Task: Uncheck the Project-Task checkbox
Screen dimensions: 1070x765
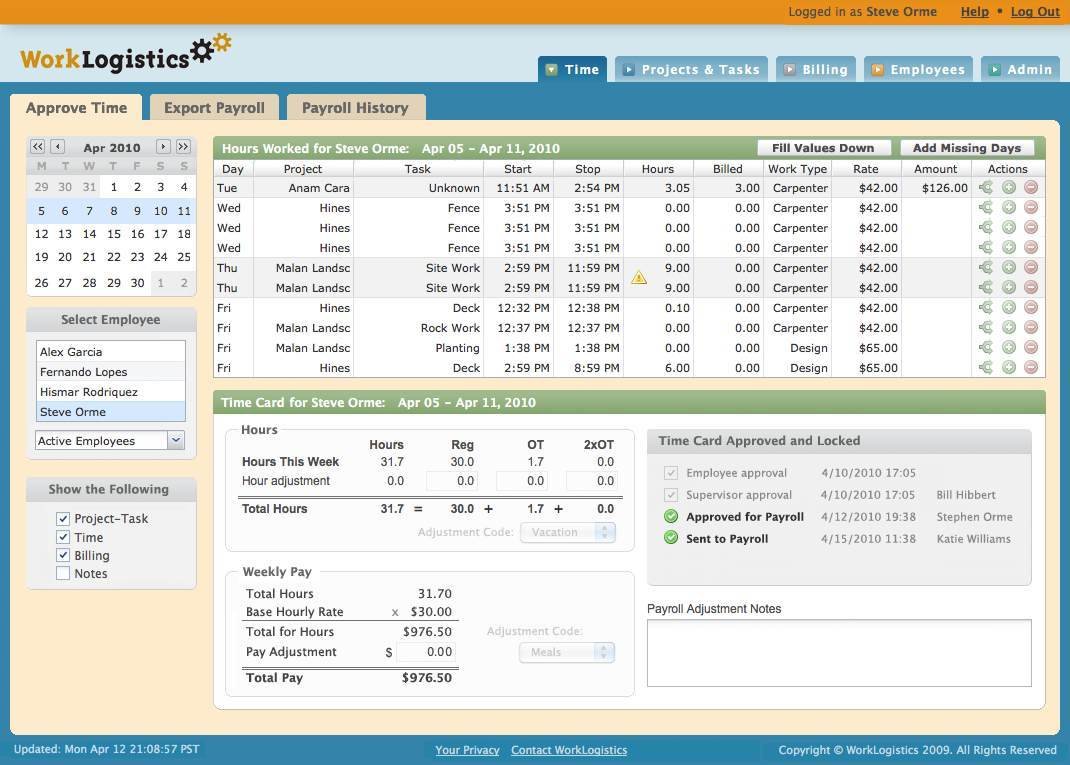Action: pos(63,519)
